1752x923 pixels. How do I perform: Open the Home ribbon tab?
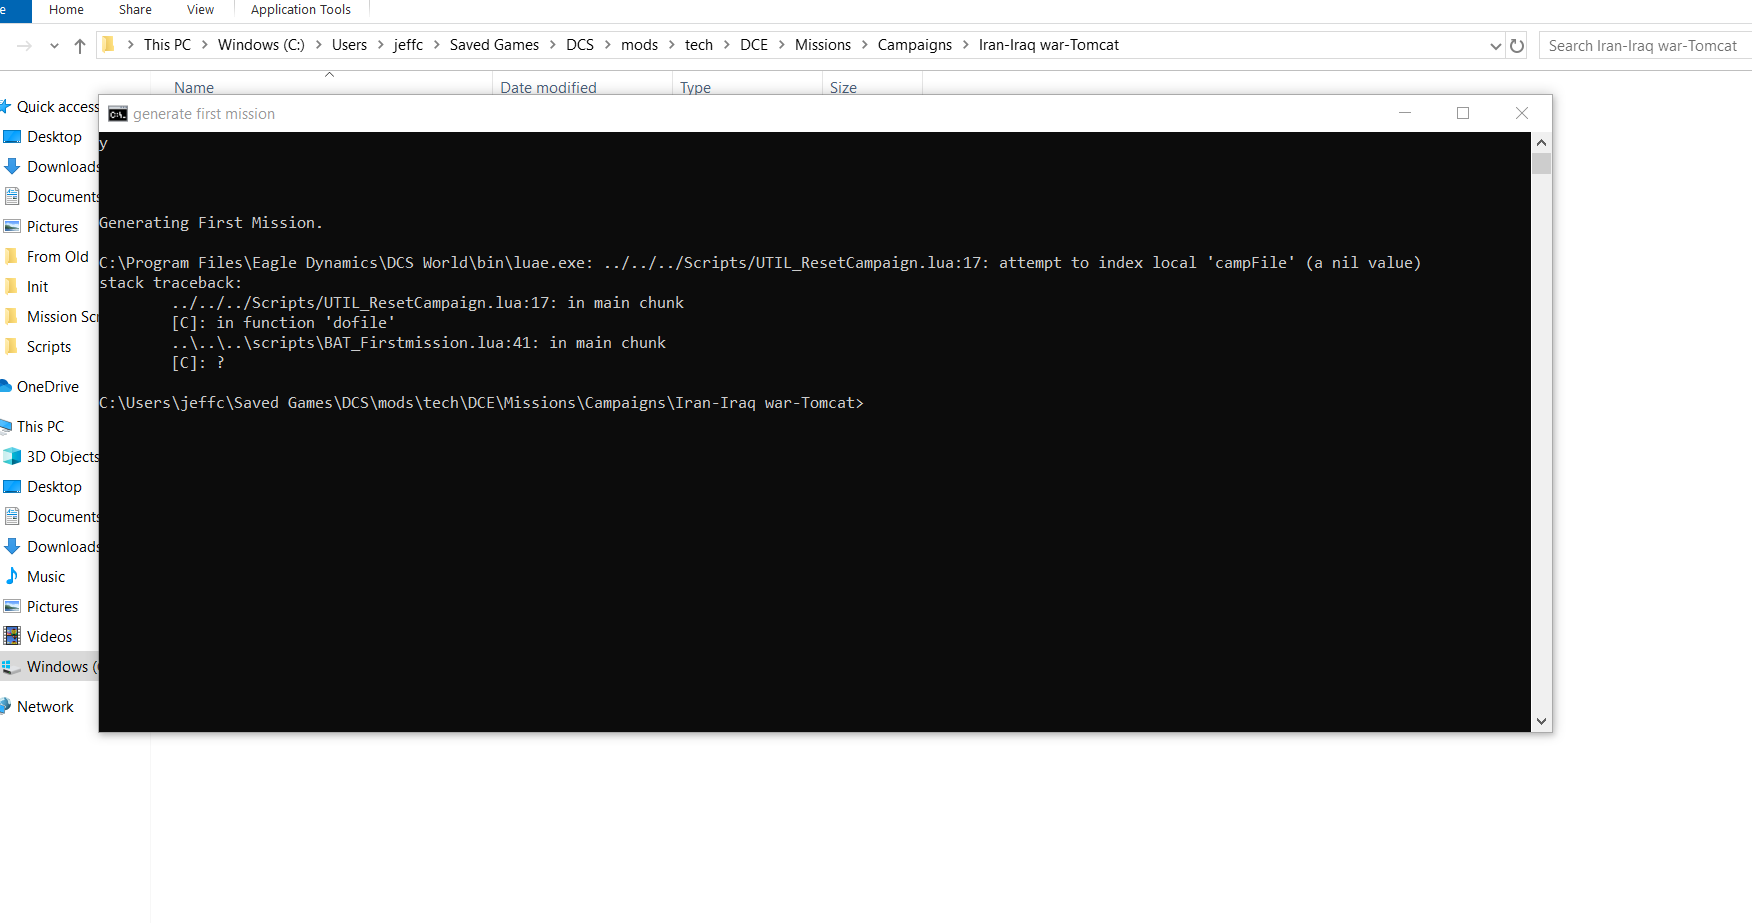pyautogui.click(x=66, y=10)
